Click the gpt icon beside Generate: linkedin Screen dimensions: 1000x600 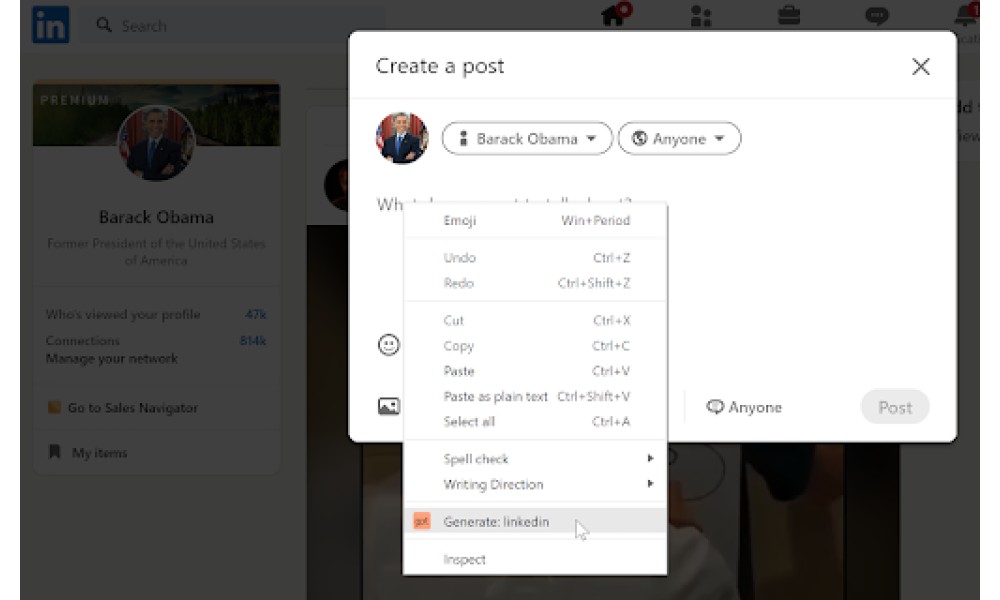pyautogui.click(x=422, y=521)
